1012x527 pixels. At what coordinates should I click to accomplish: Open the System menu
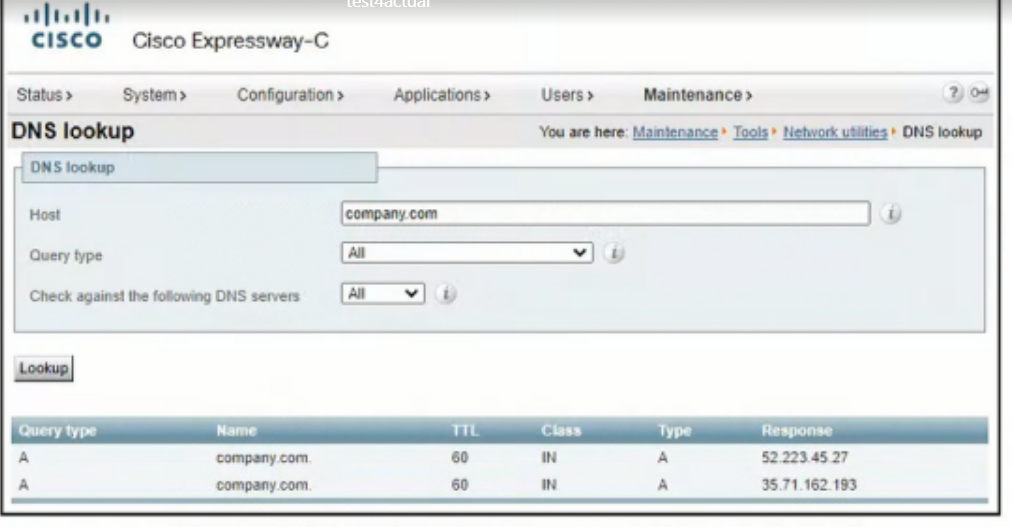(x=155, y=95)
